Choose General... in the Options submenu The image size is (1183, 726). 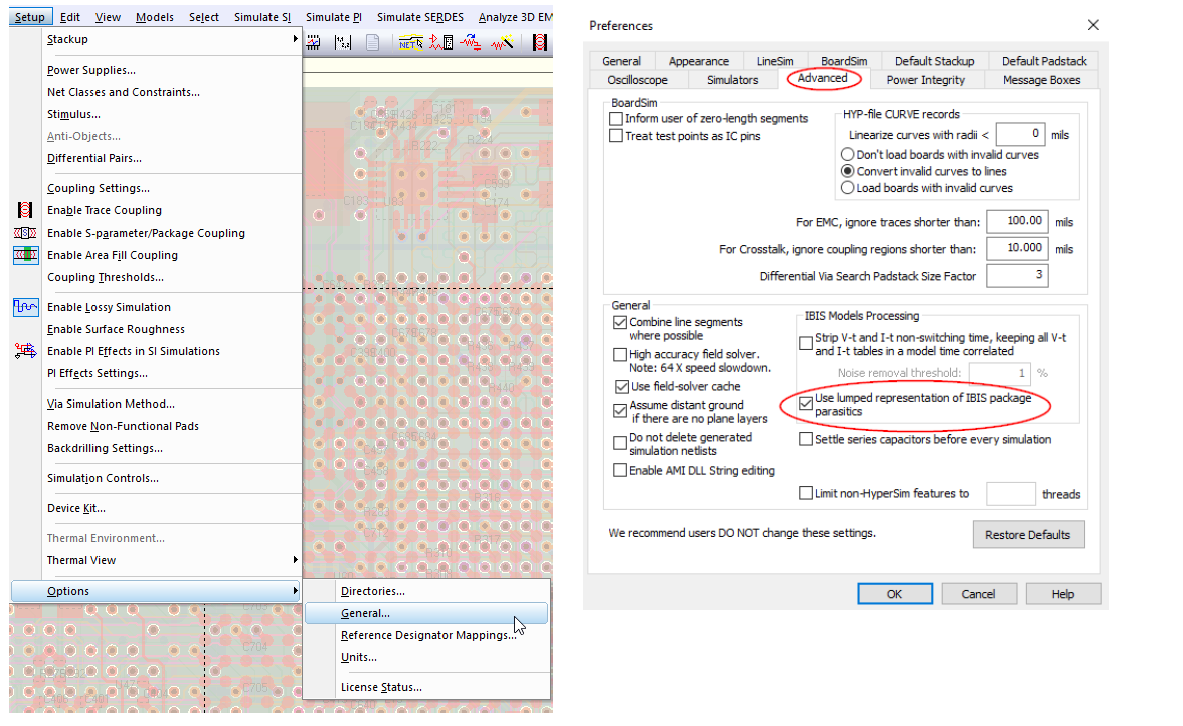coord(426,613)
